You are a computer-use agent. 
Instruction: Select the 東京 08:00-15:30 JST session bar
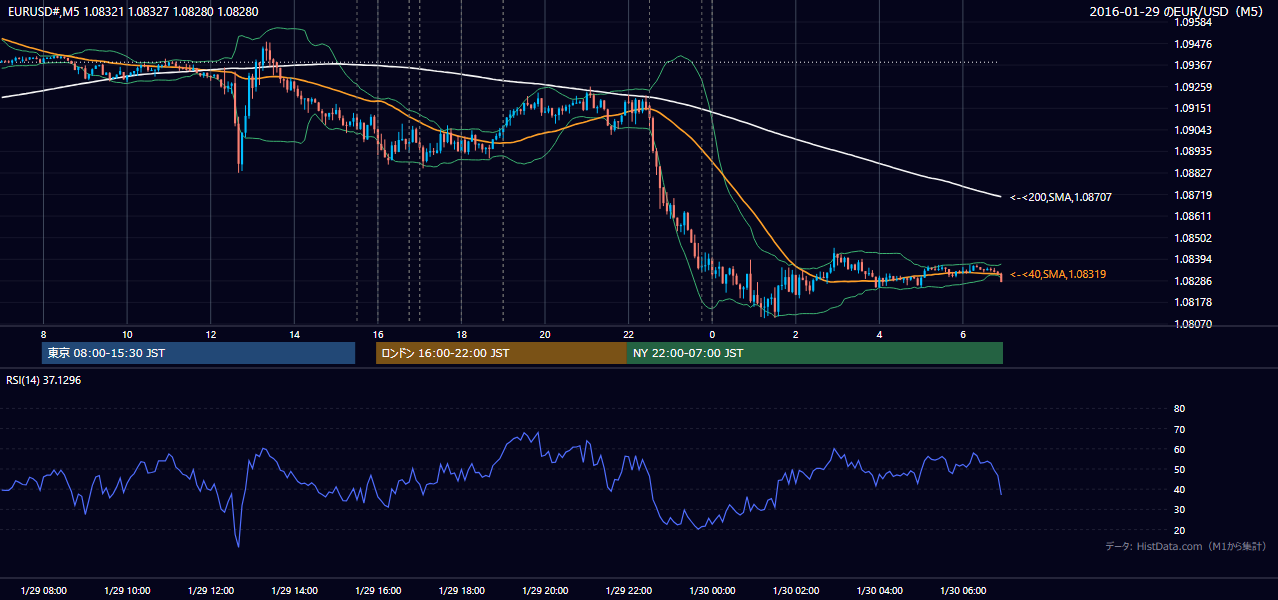[x=198, y=353]
